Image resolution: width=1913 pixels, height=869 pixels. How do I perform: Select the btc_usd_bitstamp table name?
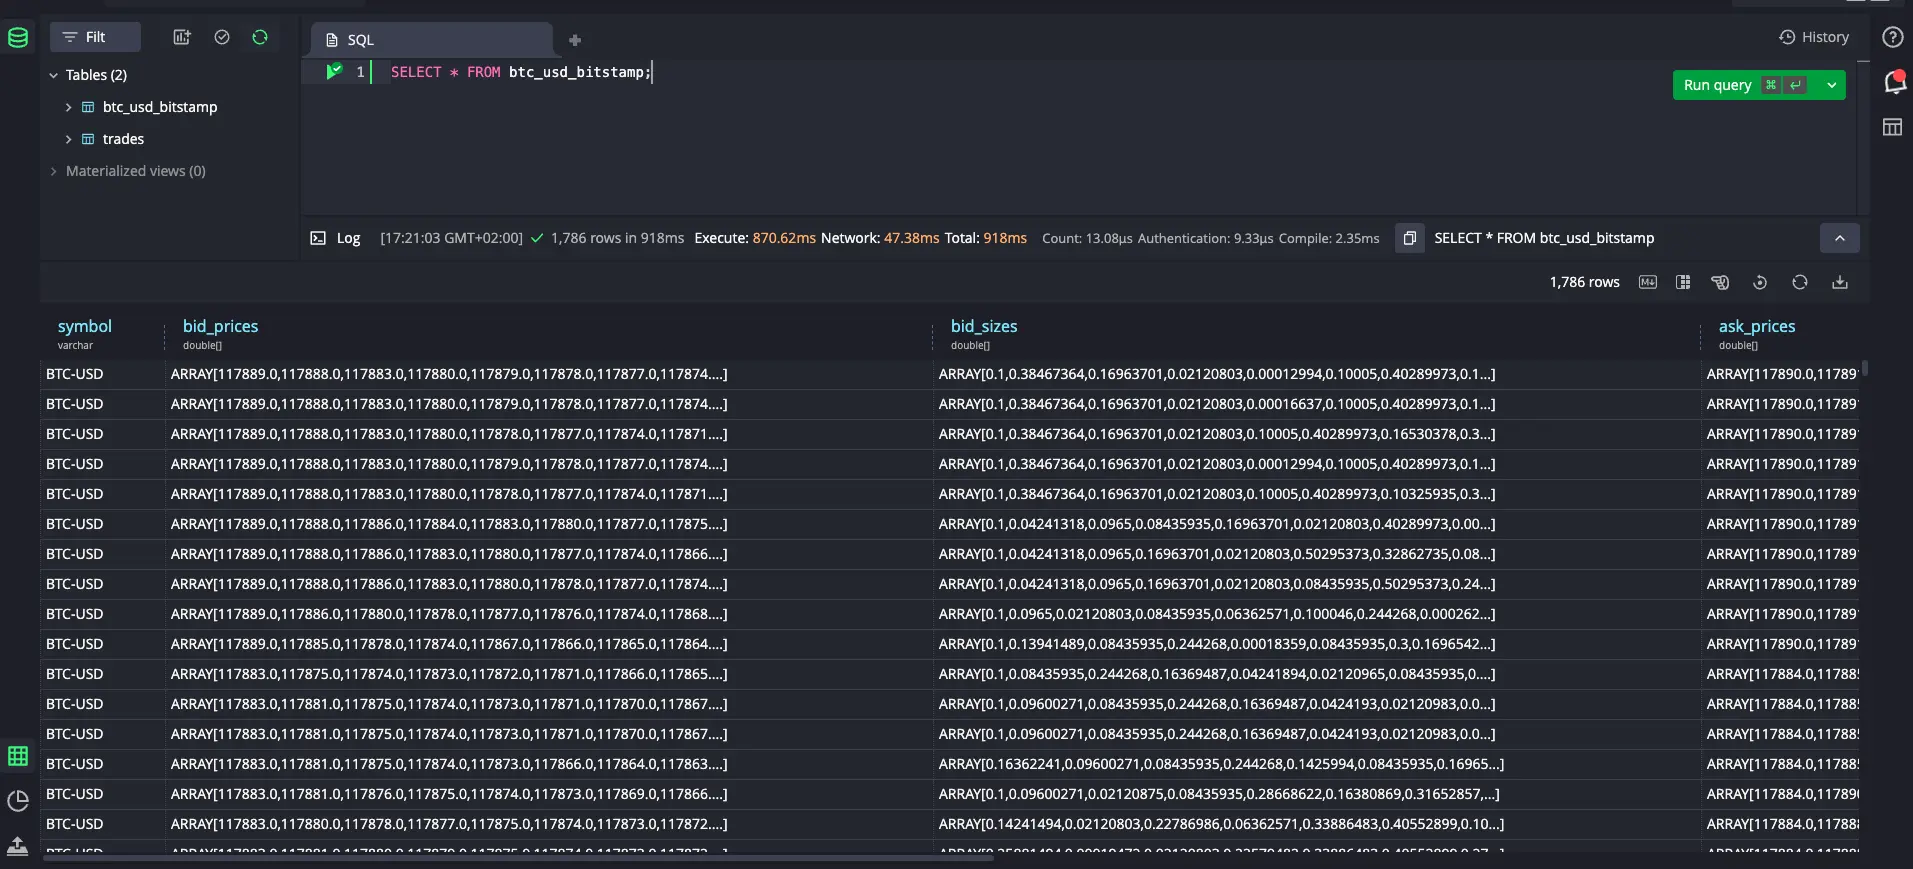tap(160, 107)
